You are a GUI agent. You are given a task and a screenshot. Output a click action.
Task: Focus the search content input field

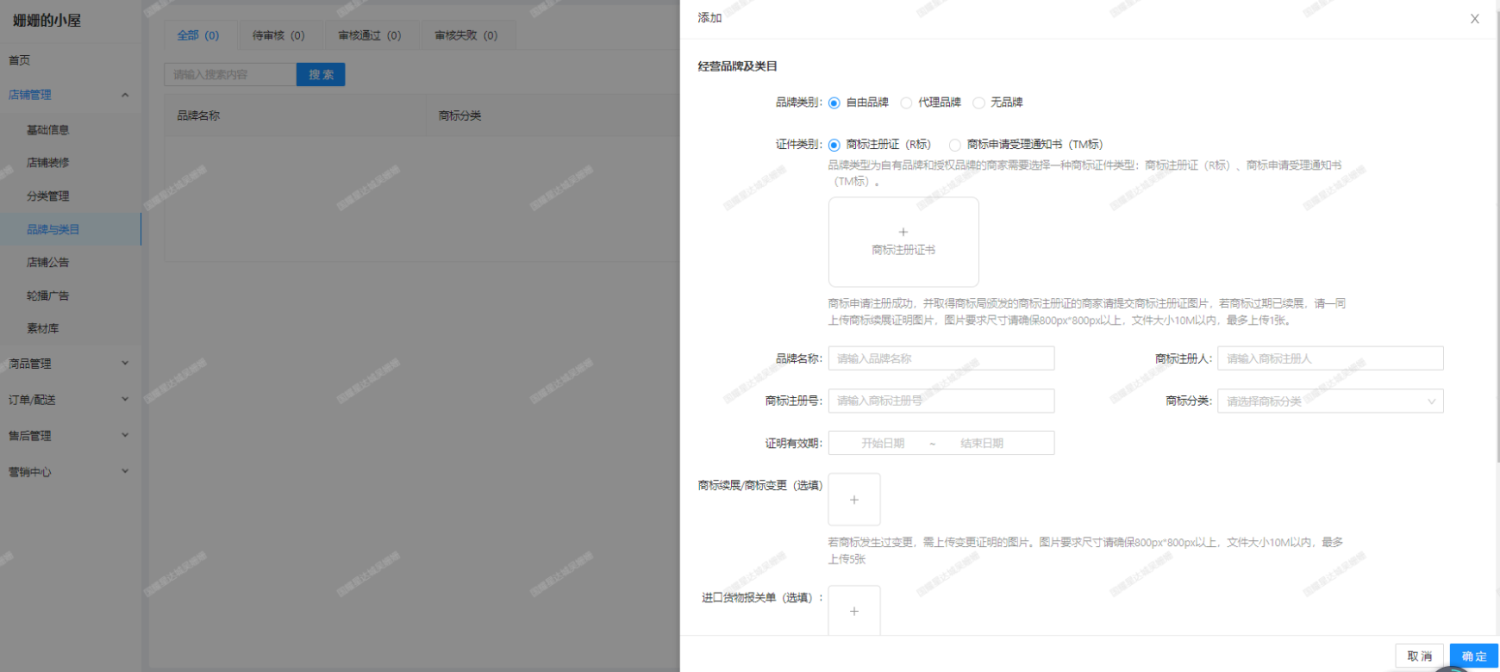tap(231, 74)
